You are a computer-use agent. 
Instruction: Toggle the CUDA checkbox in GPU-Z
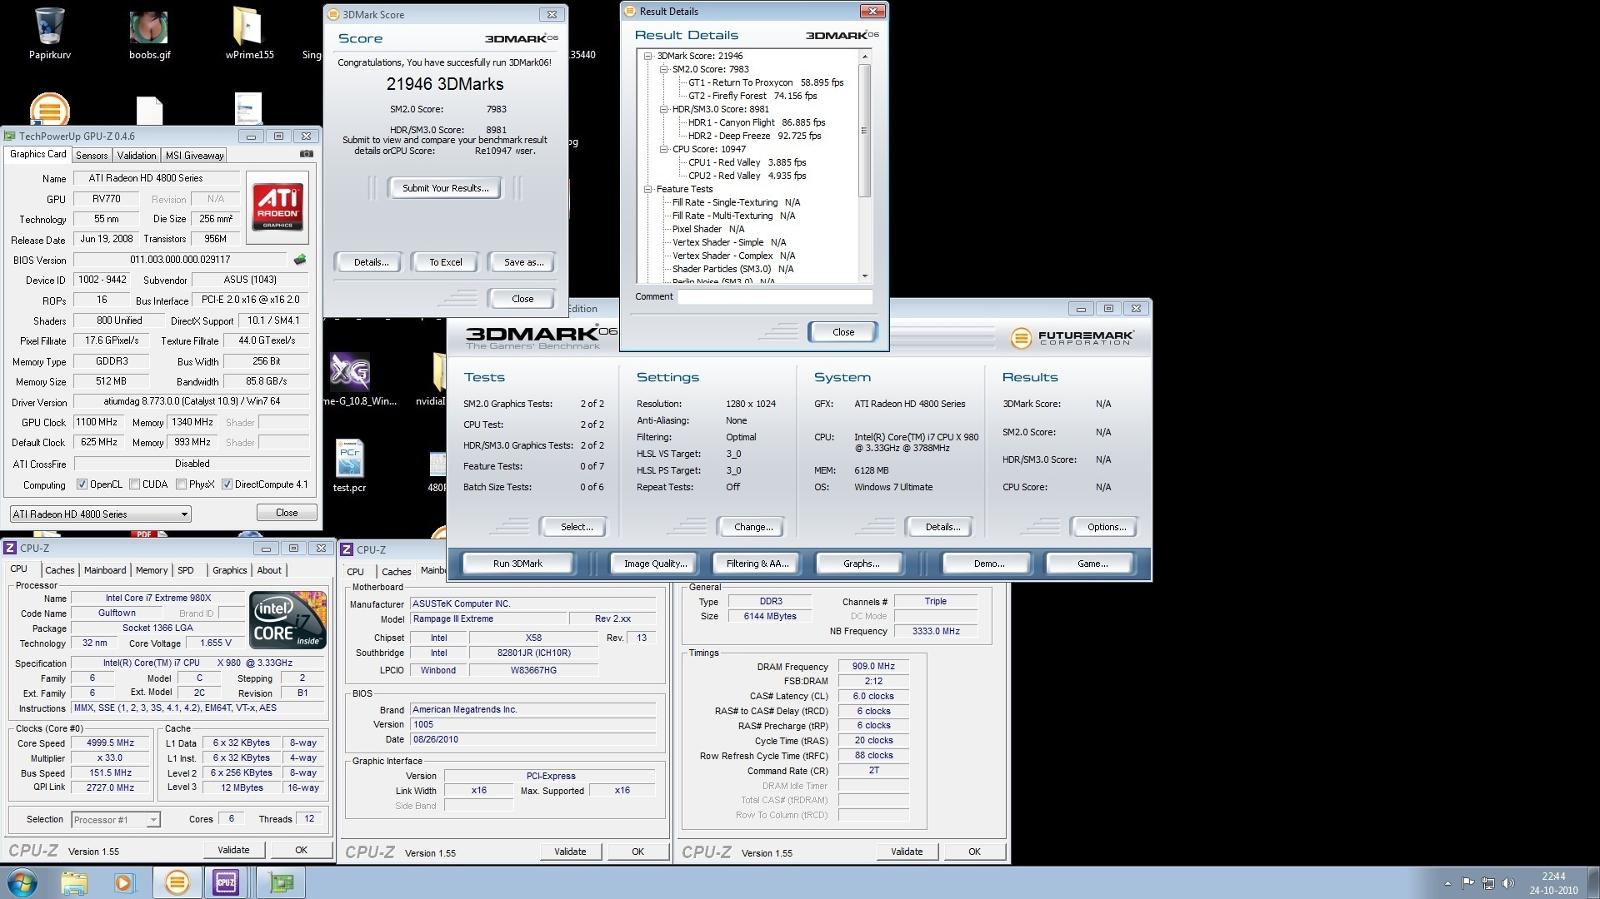pyautogui.click(x=134, y=484)
